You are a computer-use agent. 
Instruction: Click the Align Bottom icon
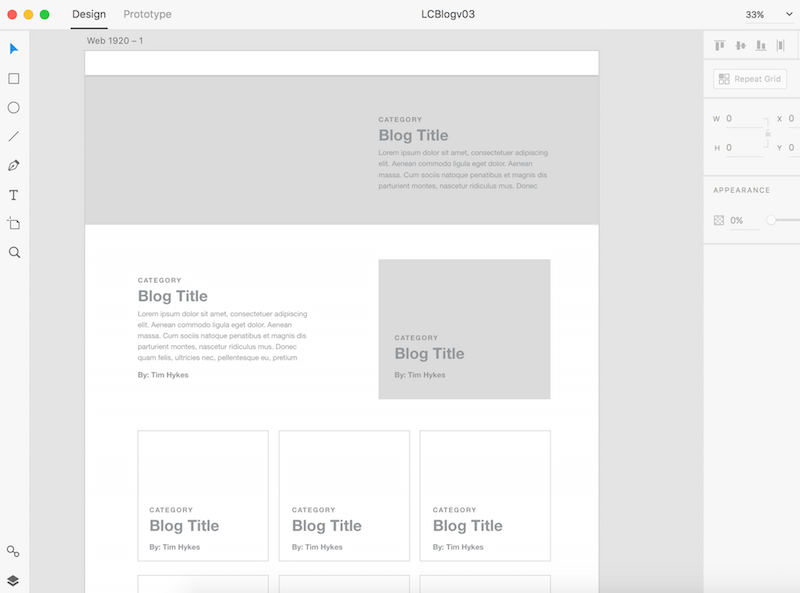coord(761,45)
